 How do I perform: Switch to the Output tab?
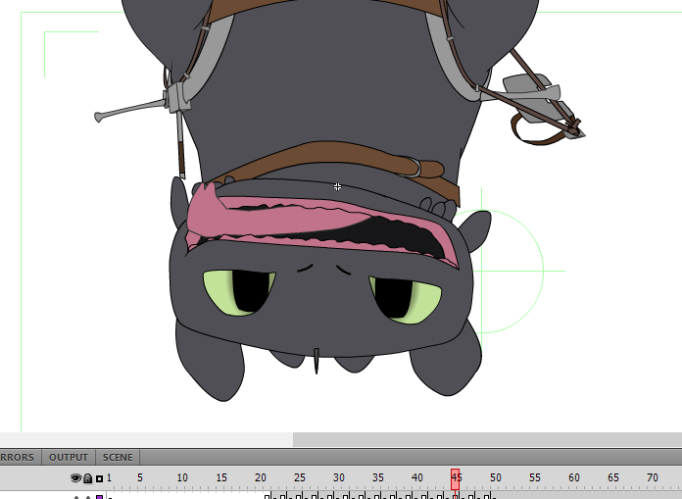click(x=69, y=457)
